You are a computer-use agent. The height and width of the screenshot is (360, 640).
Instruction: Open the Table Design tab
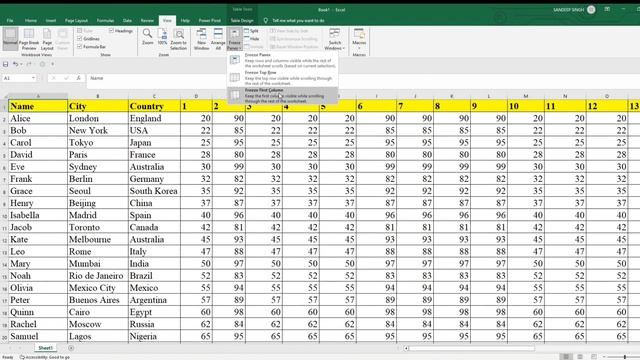242,20
